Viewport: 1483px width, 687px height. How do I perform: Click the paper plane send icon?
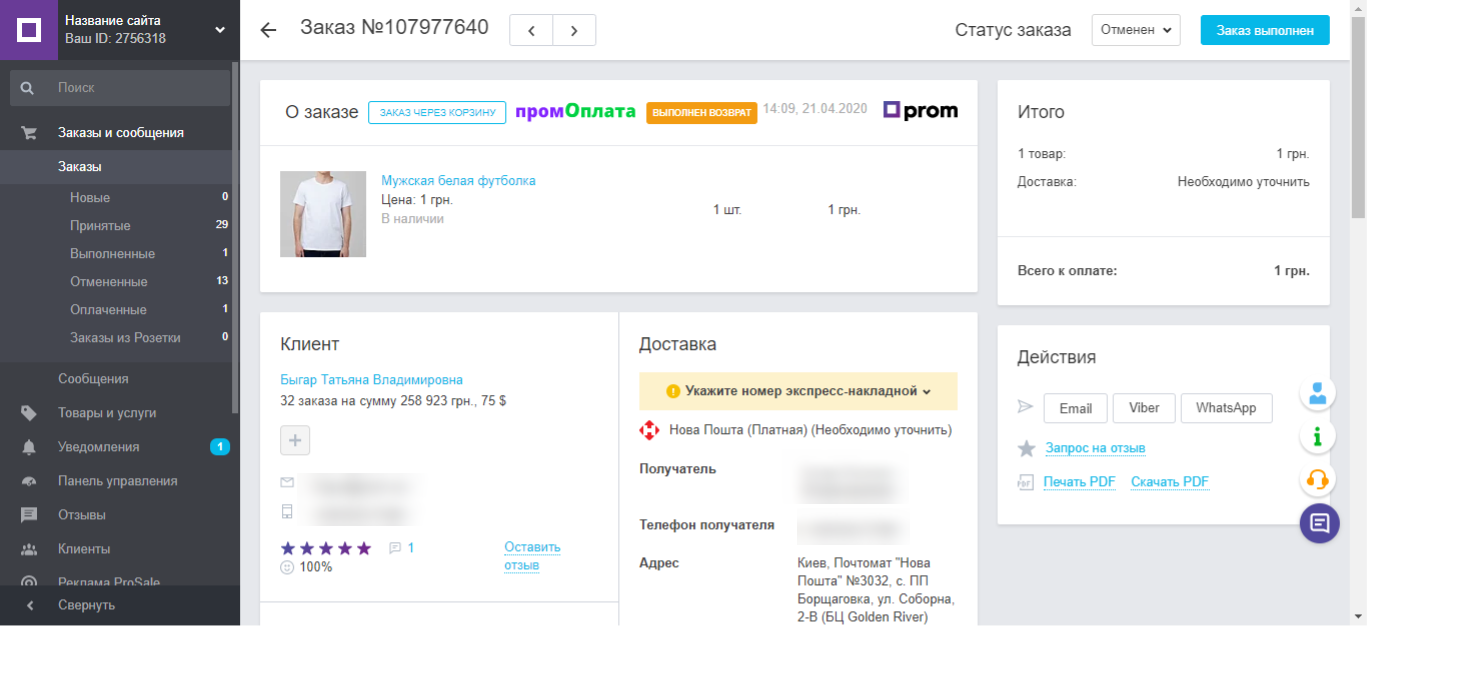[1025, 407]
